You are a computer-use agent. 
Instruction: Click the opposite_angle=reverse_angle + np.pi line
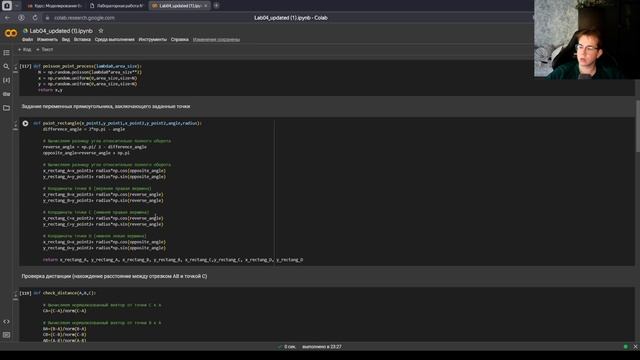coord(86,153)
